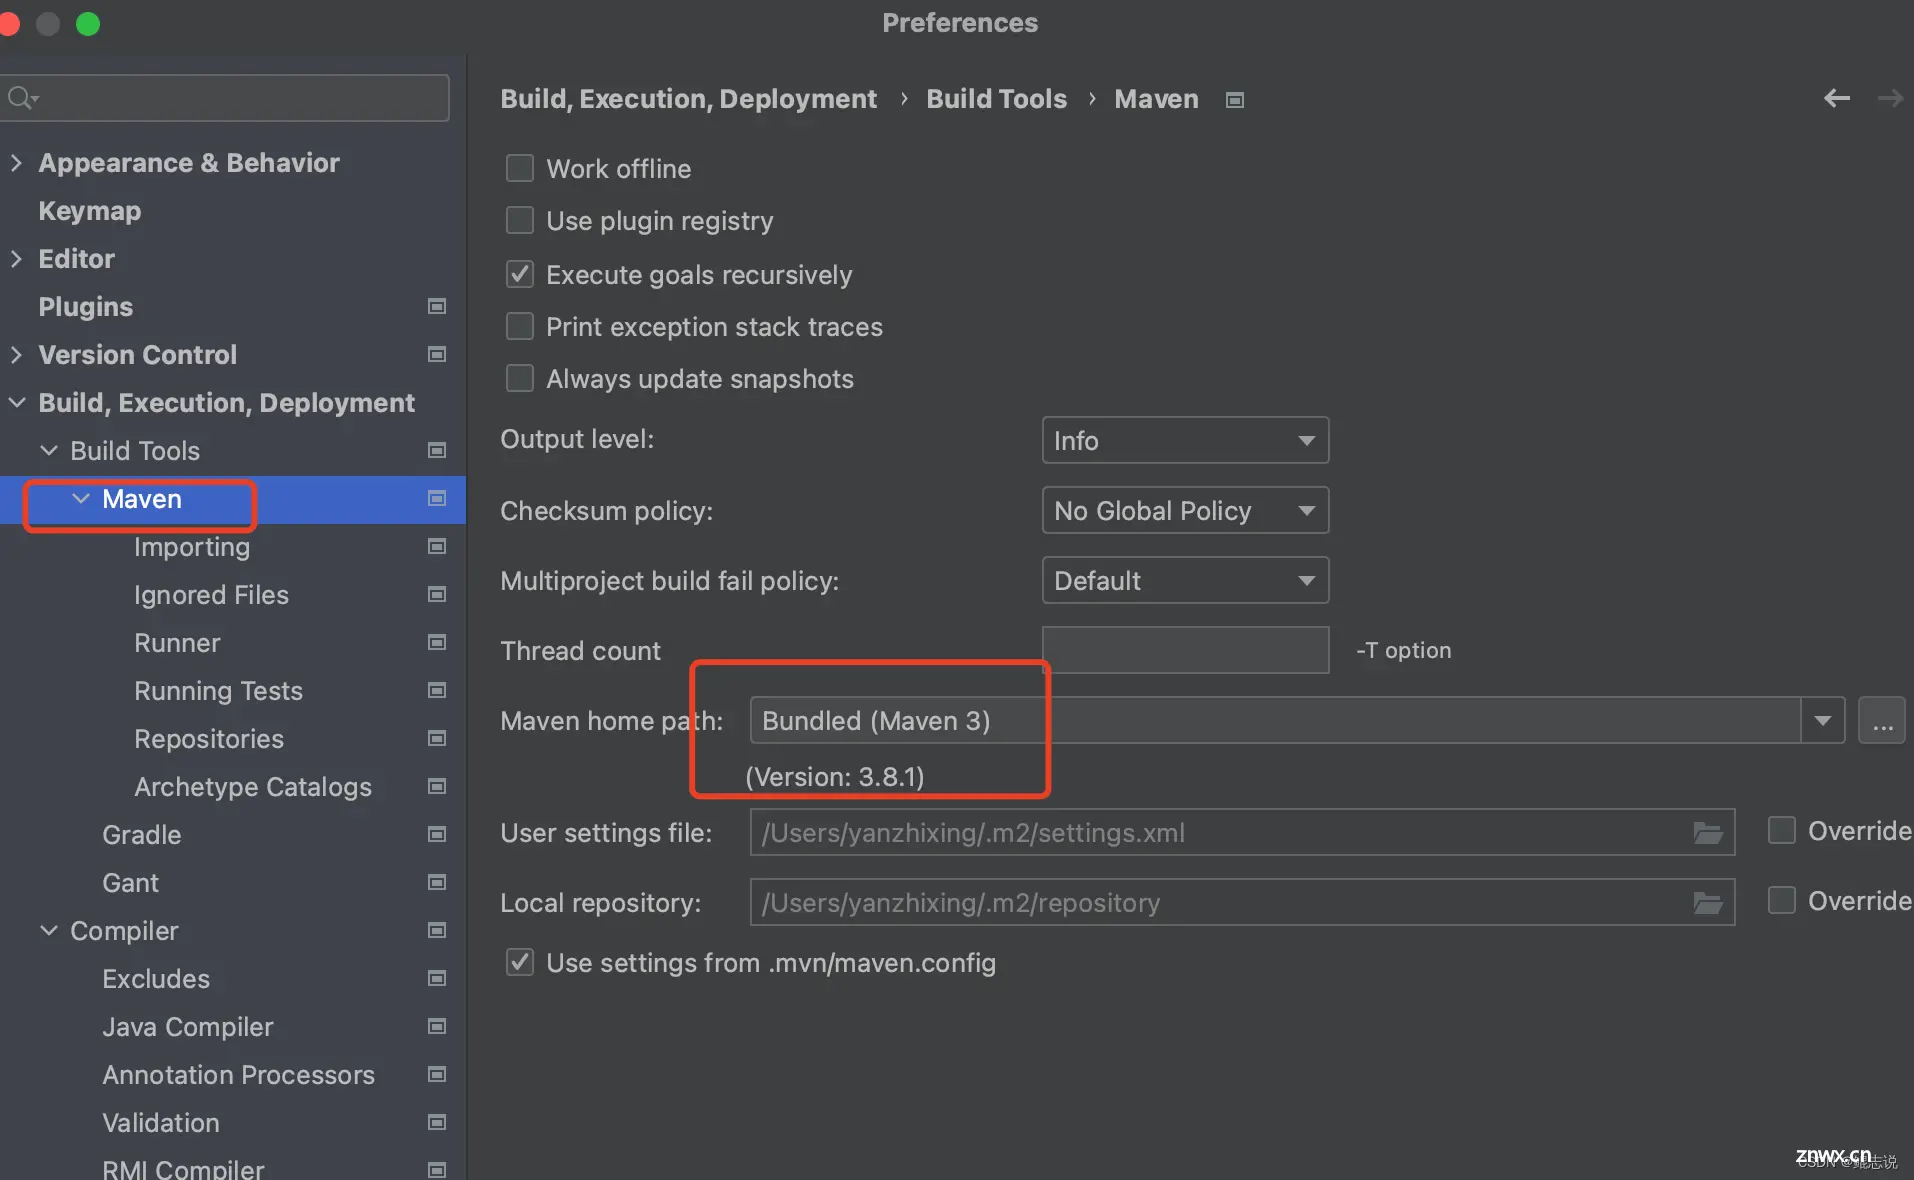The image size is (1914, 1180).
Task: Click project-level icon on Ignored Files row
Action: pyautogui.click(x=437, y=594)
